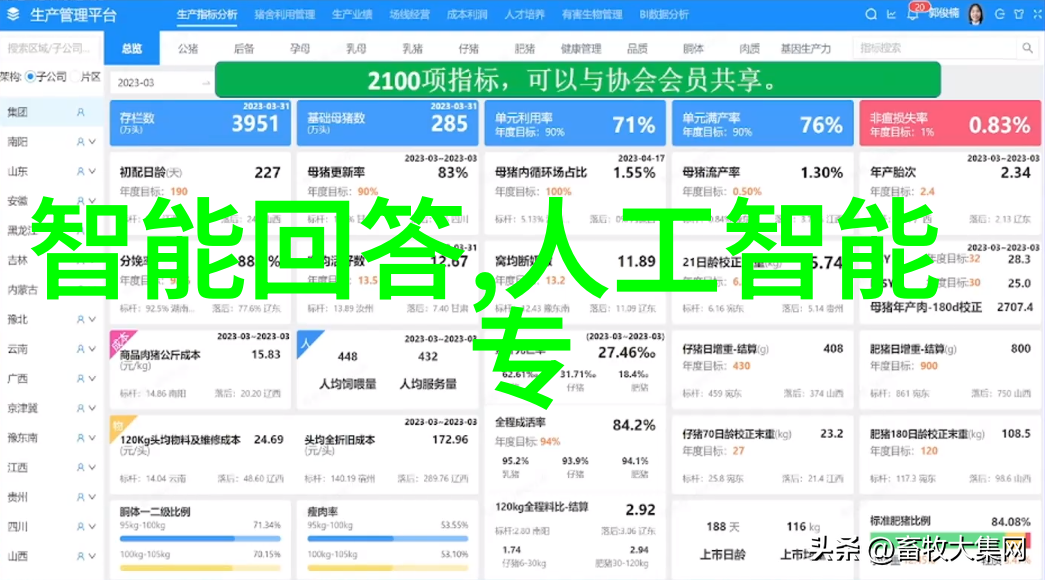Expand the 山东 region chevron

pyautogui.click(x=93, y=171)
